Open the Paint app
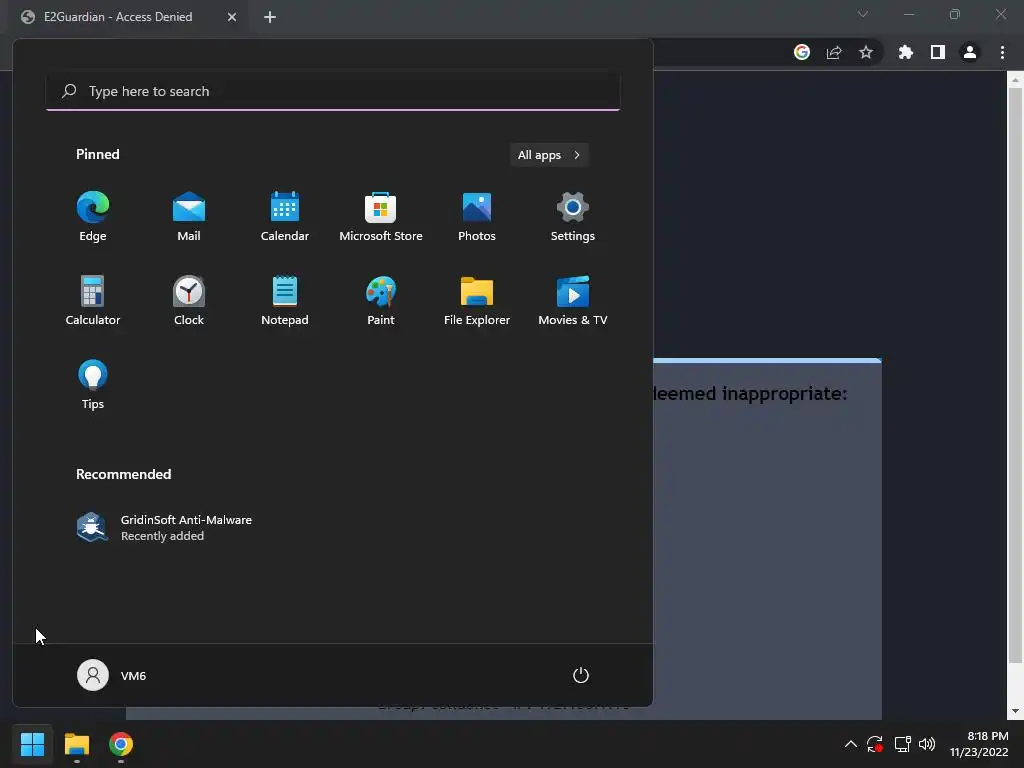The width and height of the screenshot is (1024, 768). (381, 300)
